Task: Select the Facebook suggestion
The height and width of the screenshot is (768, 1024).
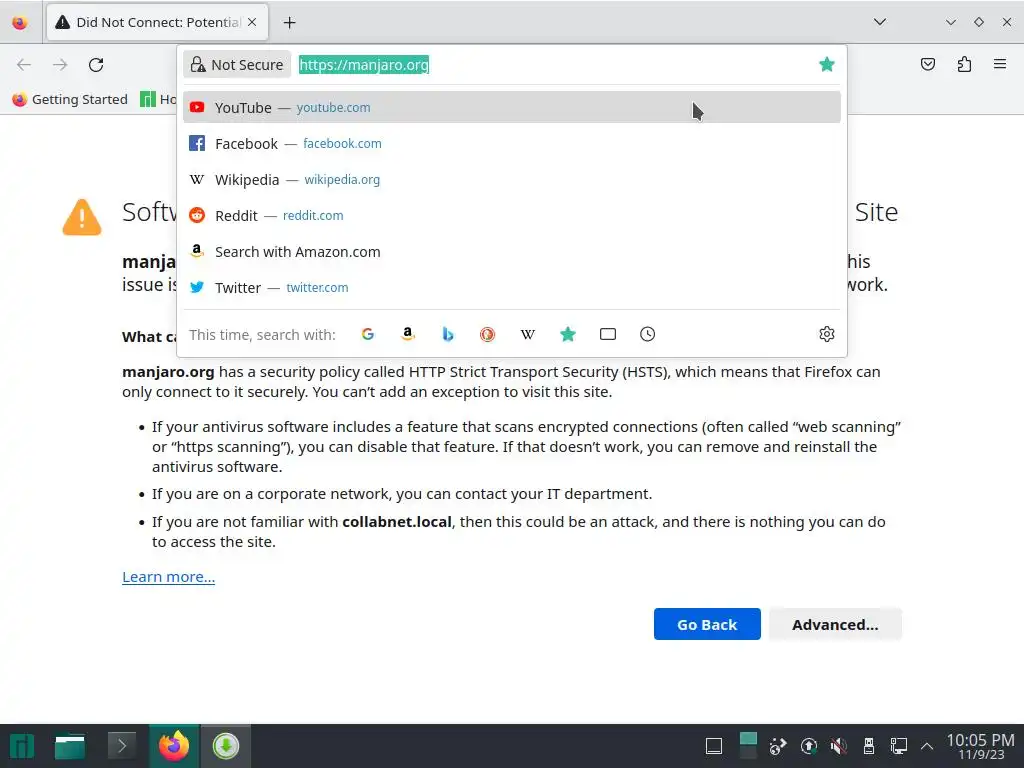Action: (x=511, y=143)
